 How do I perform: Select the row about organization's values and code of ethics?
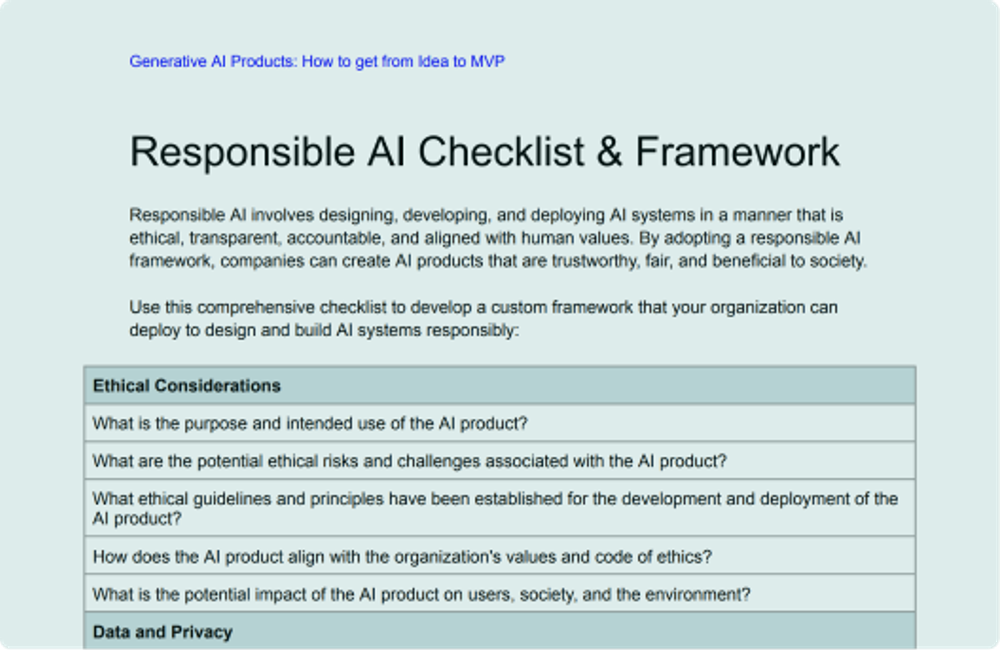click(400, 555)
